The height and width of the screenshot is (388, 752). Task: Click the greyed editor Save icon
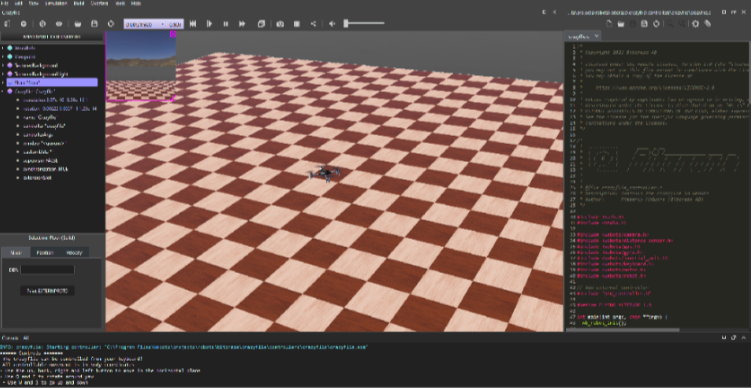(633, 24)
